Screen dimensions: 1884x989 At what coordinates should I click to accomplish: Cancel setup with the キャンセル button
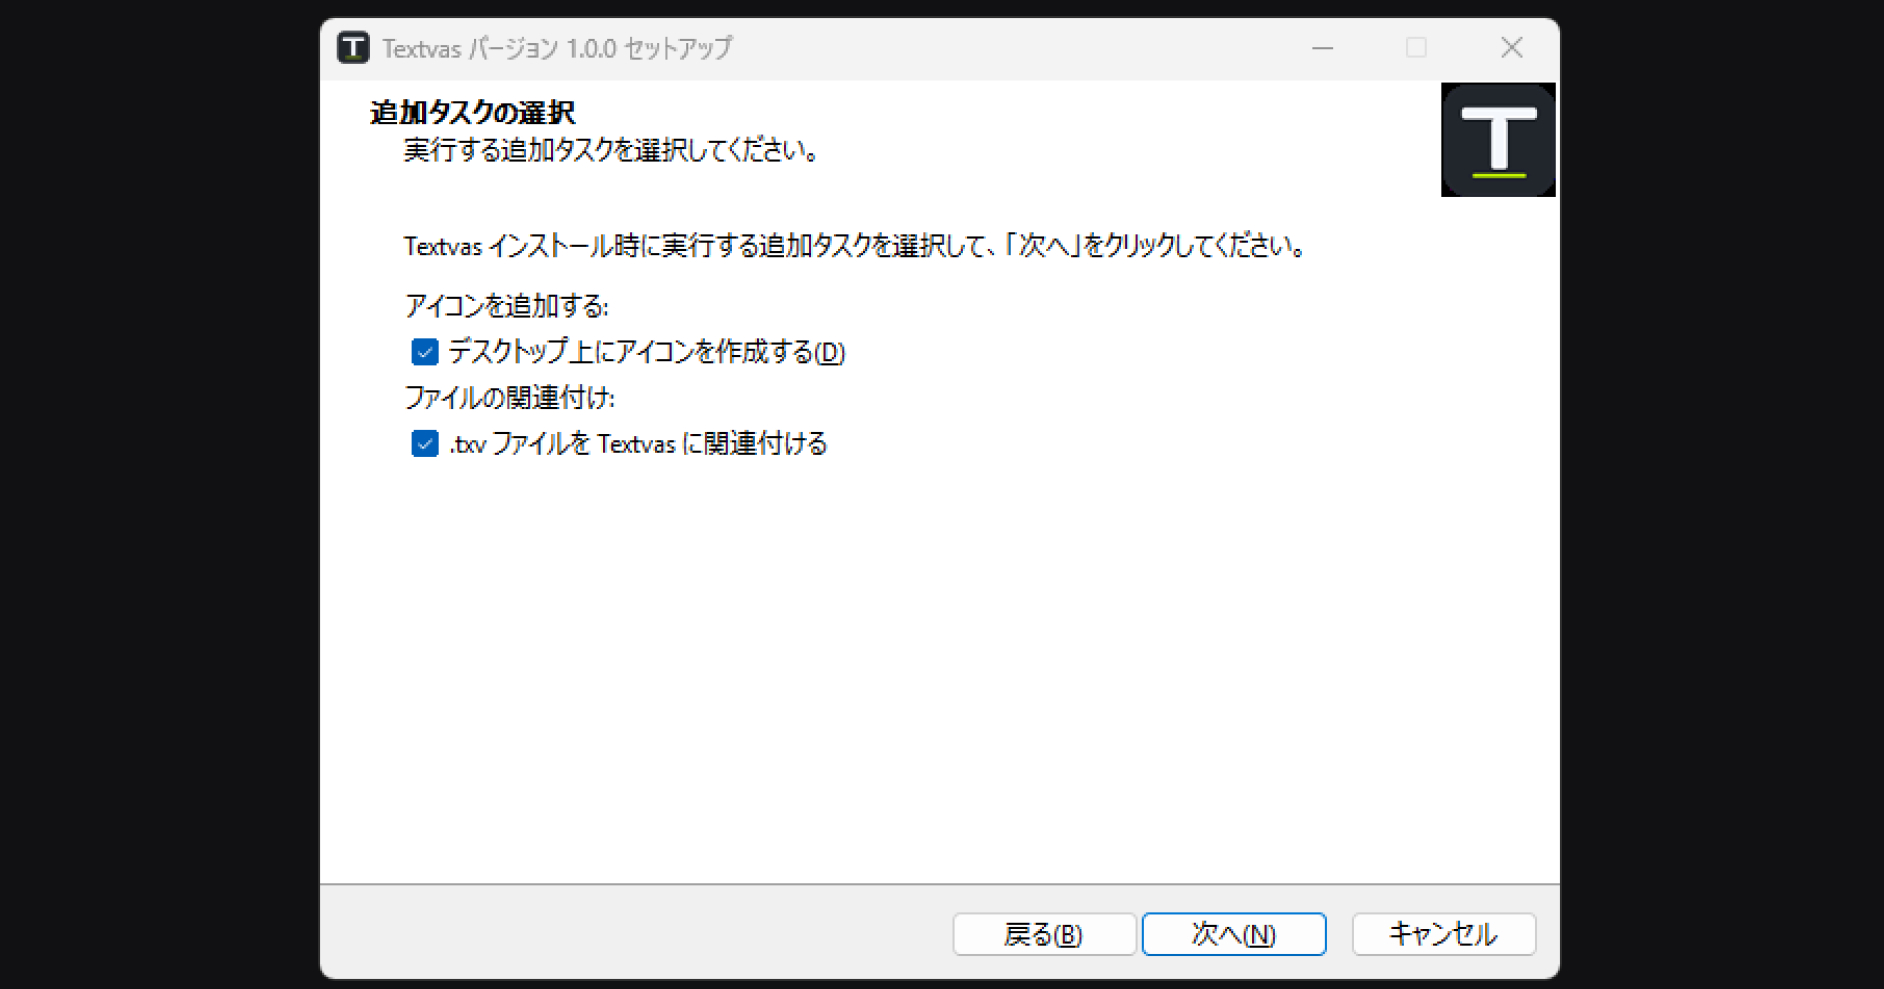[x=1443, y=934]
